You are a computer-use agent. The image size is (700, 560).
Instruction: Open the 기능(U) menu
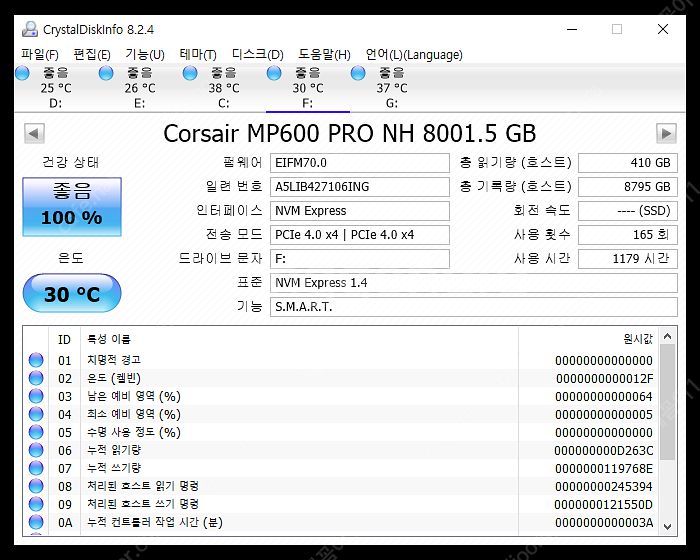tap(145, 54)
